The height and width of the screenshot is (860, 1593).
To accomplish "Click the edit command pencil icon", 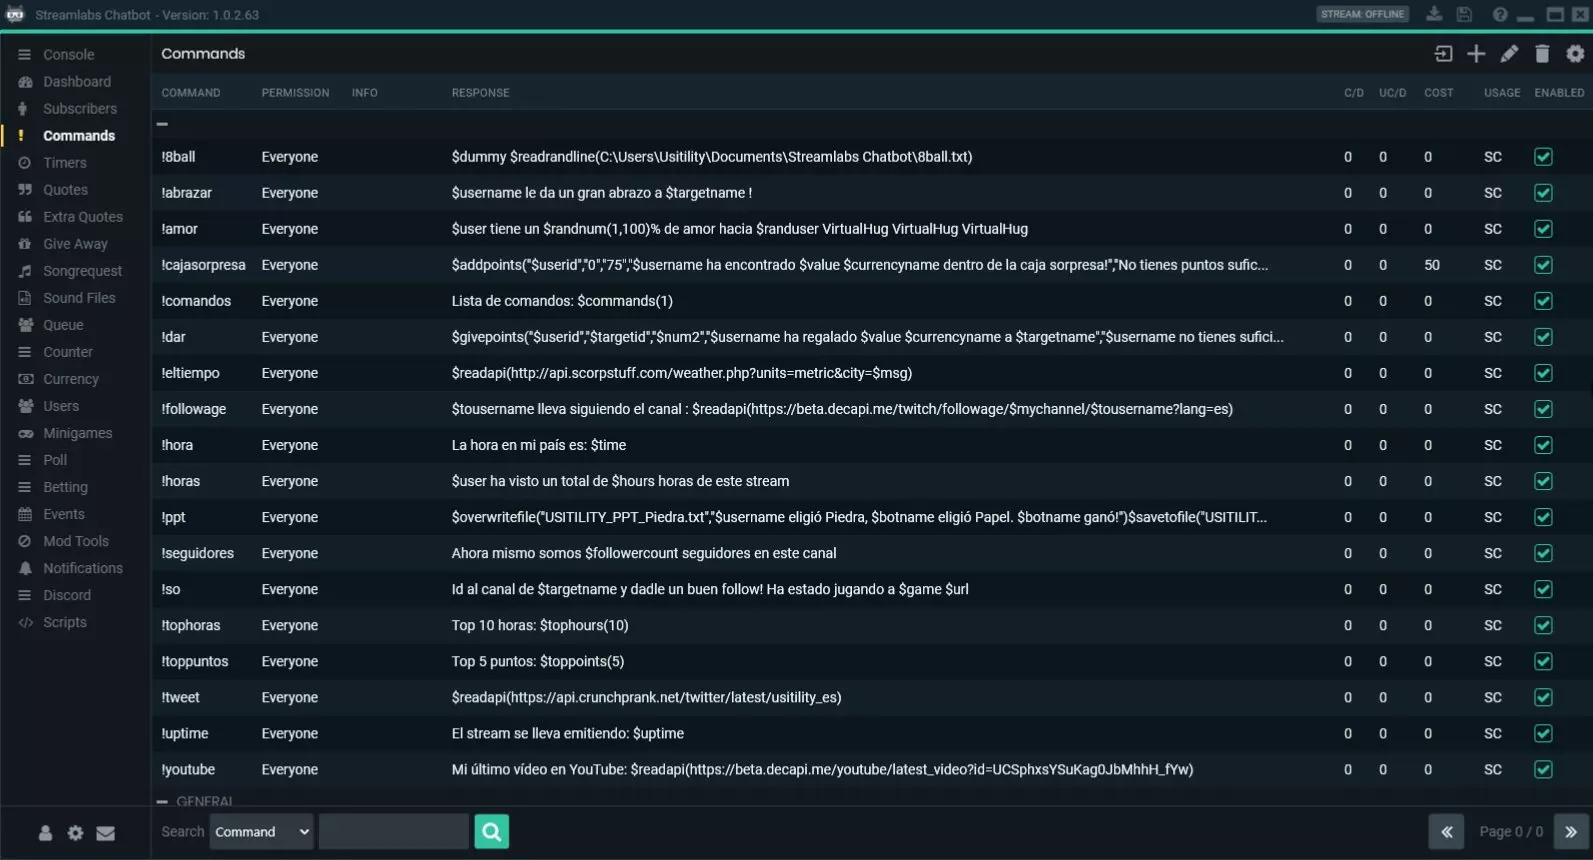I will [1509, 54].
